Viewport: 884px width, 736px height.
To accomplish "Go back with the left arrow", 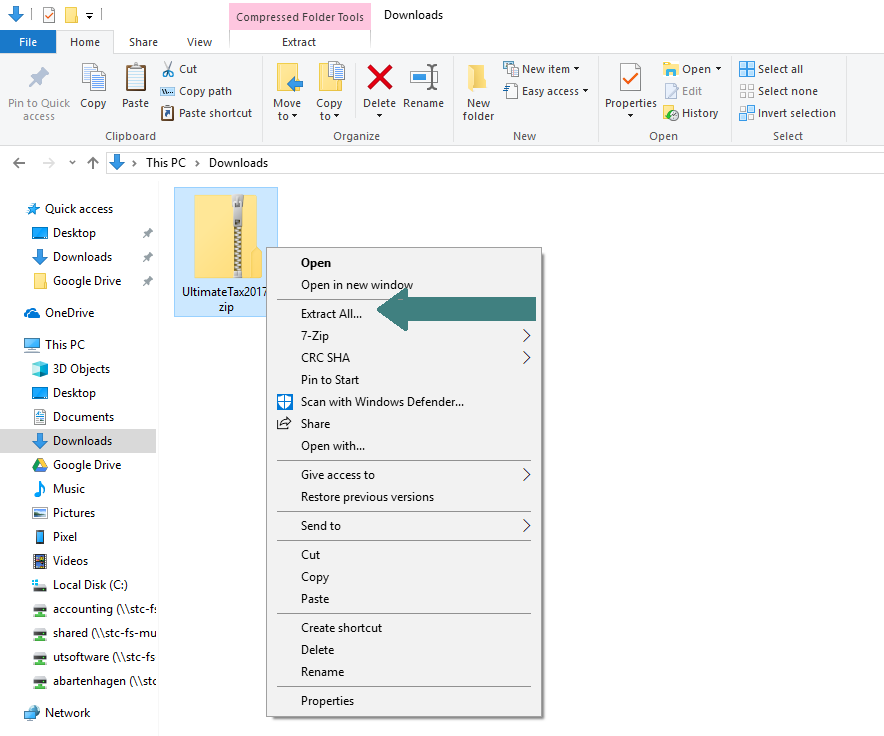I will [x=19, y=163].
